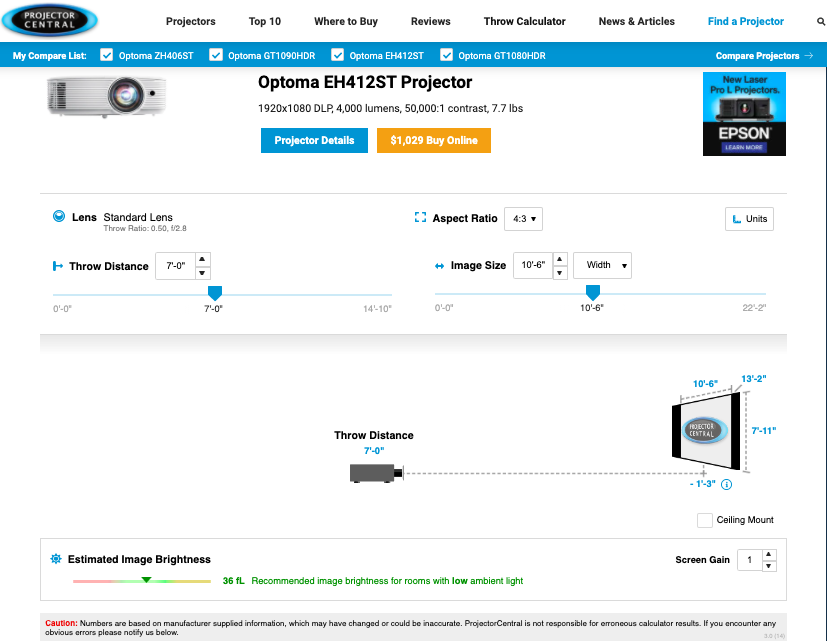Click the $1,029 Buy Online button

434,140
